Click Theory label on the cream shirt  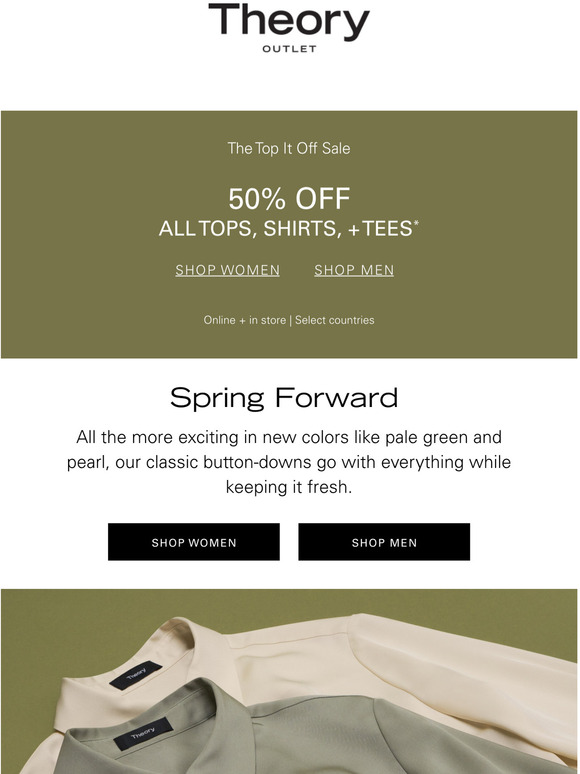pyautogui.click(x=136, y=675)
